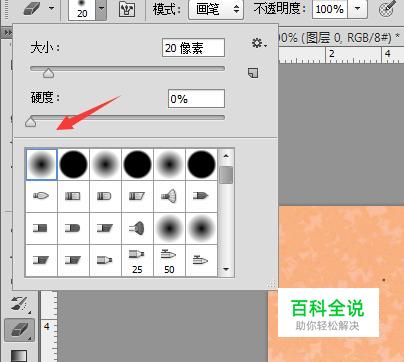Image resolution: width=404 pixels, height=362 pixels.
Task: Select the highlighted soft round brush preset
Action: [42, 164]
